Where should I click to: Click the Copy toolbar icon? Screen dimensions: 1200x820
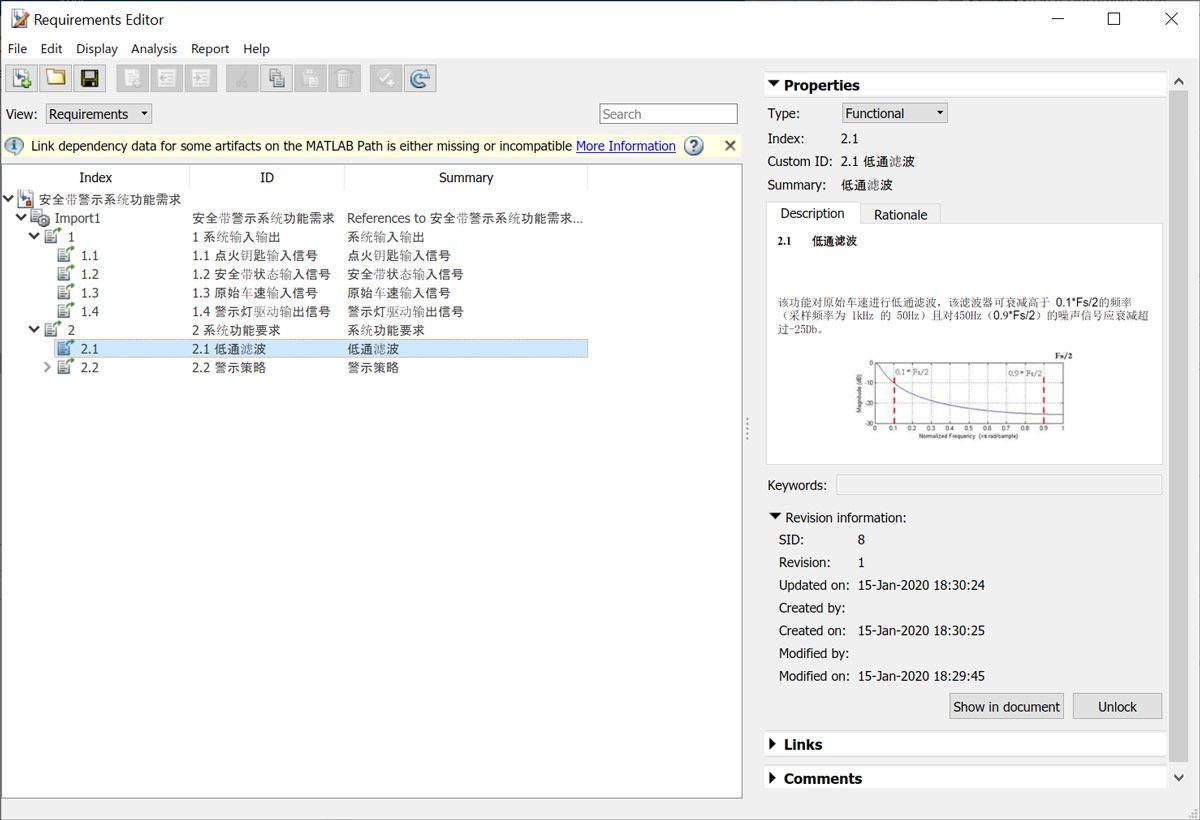click(276, 79)
